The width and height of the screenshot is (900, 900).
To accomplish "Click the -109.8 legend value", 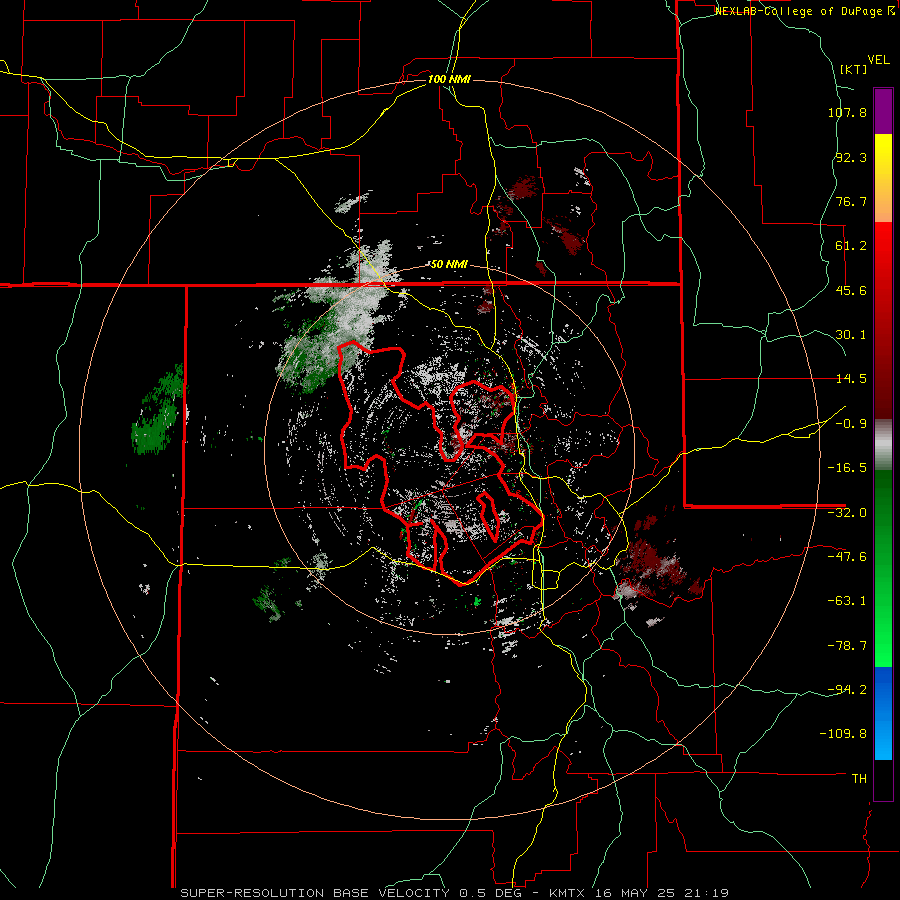I will [843, 734].
